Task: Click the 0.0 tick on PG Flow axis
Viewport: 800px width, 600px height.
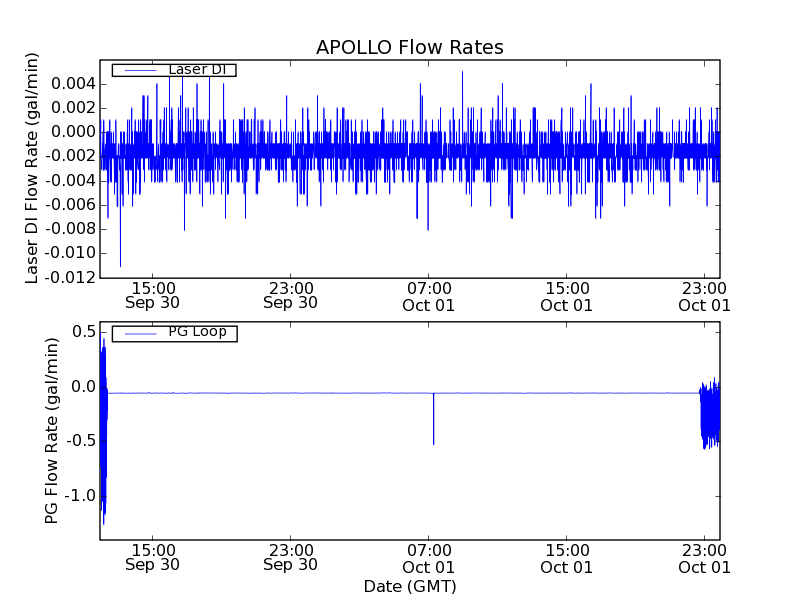Action: [84, 387]
